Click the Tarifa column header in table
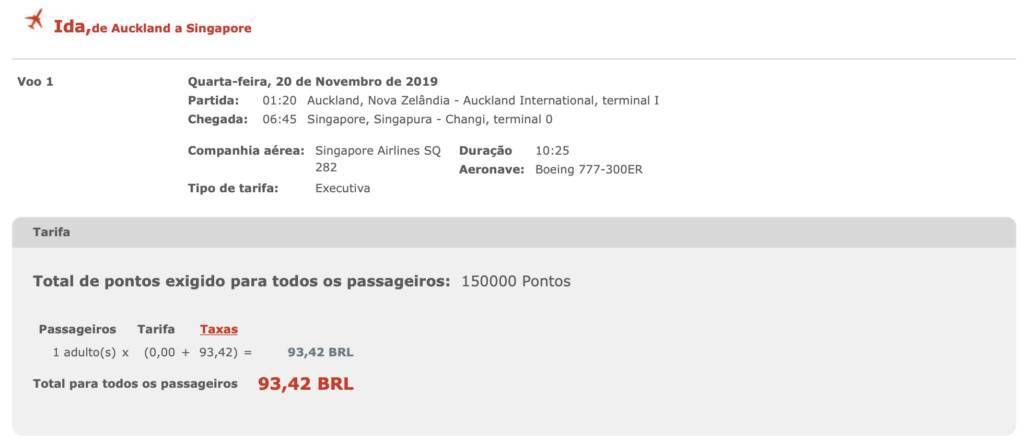The width and height of the screenshot is (1024, 441). [156, 329]
